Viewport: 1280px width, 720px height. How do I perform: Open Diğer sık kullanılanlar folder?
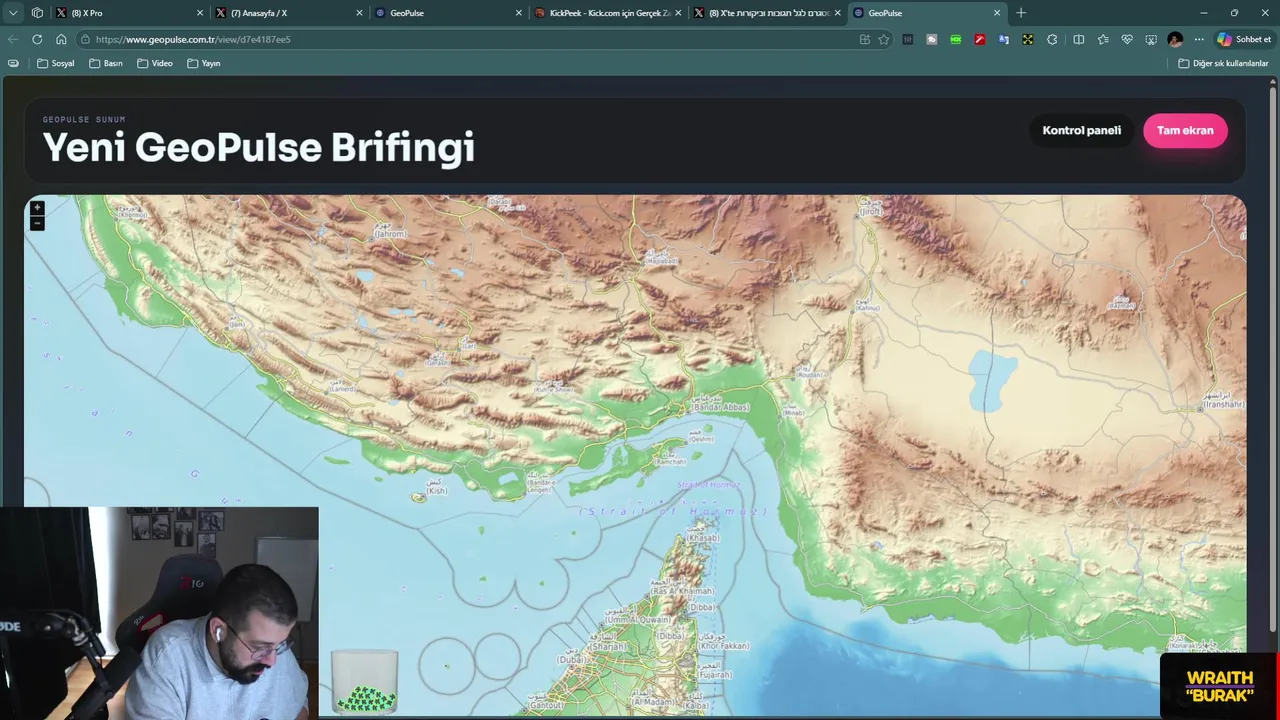(x=1223, y=63)
